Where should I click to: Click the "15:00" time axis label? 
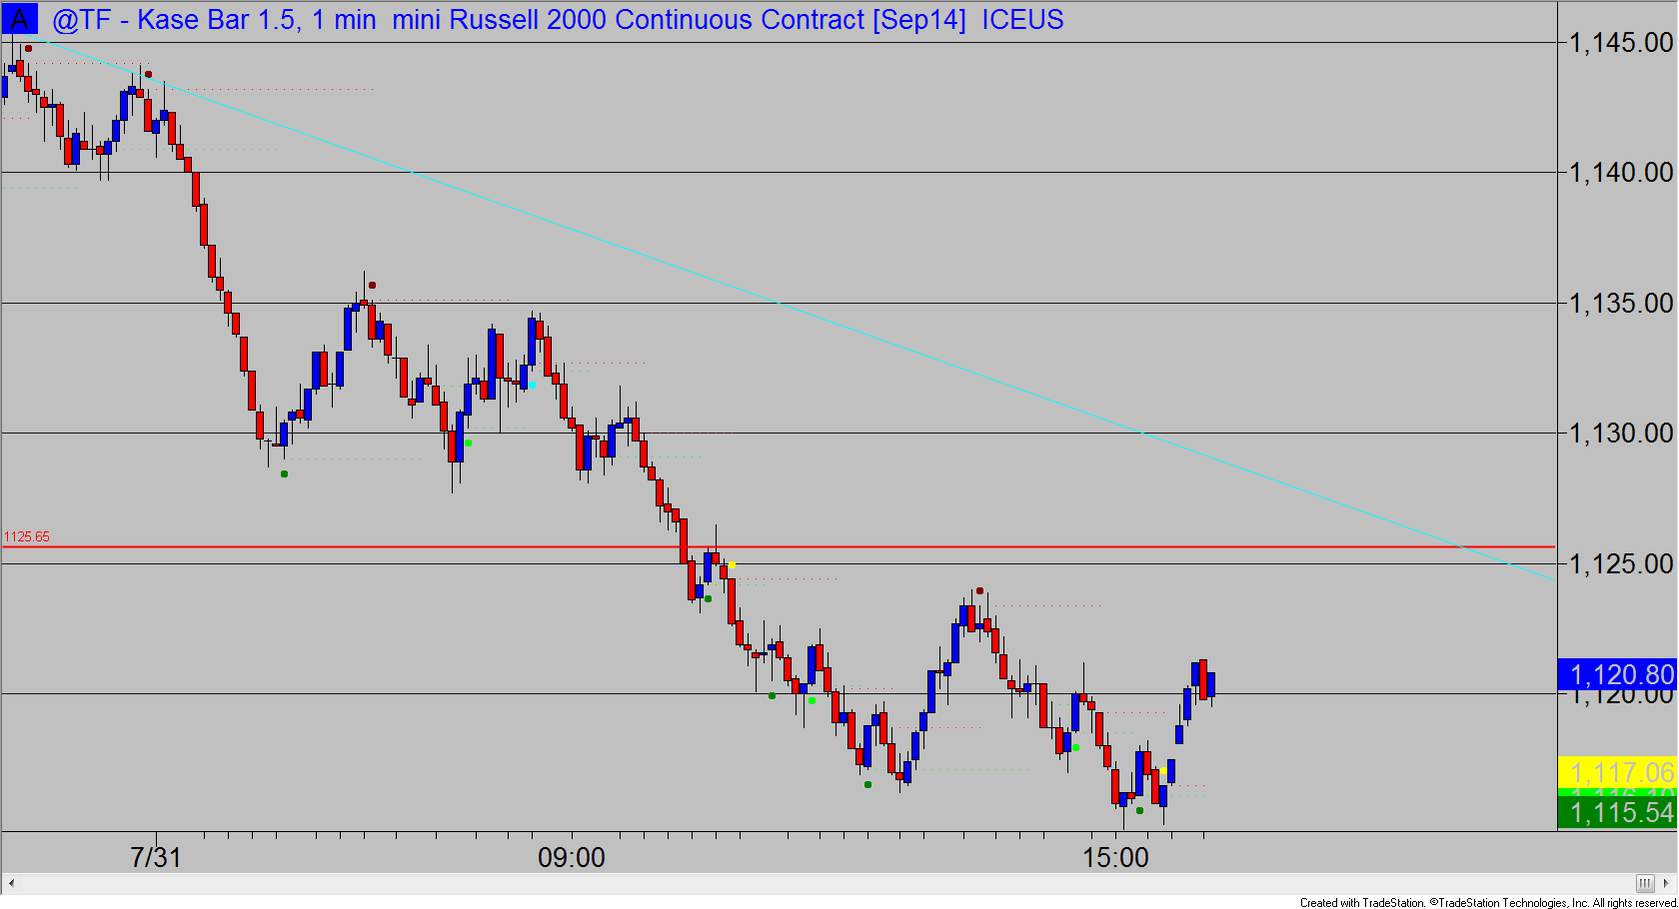point(1116,857)
